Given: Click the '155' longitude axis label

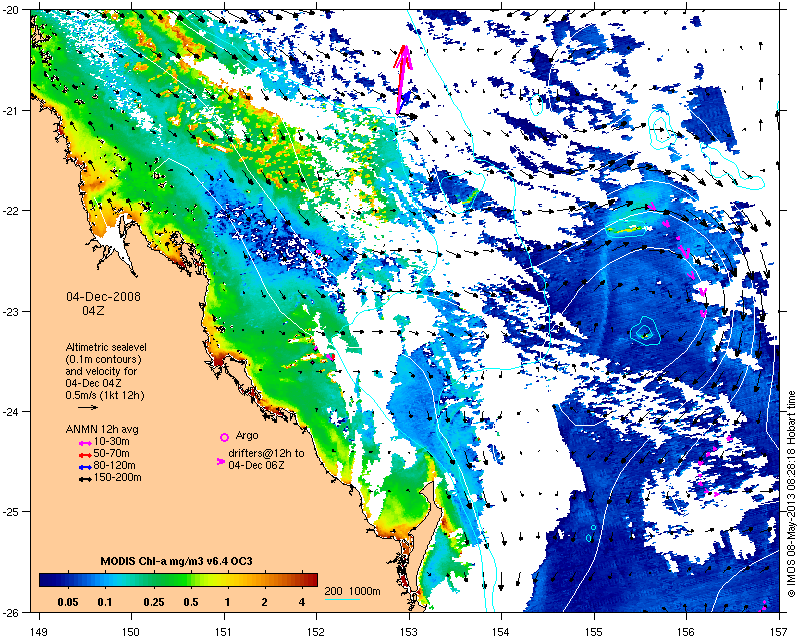Looking at the screenshot, I should click(x=594, y=632).
